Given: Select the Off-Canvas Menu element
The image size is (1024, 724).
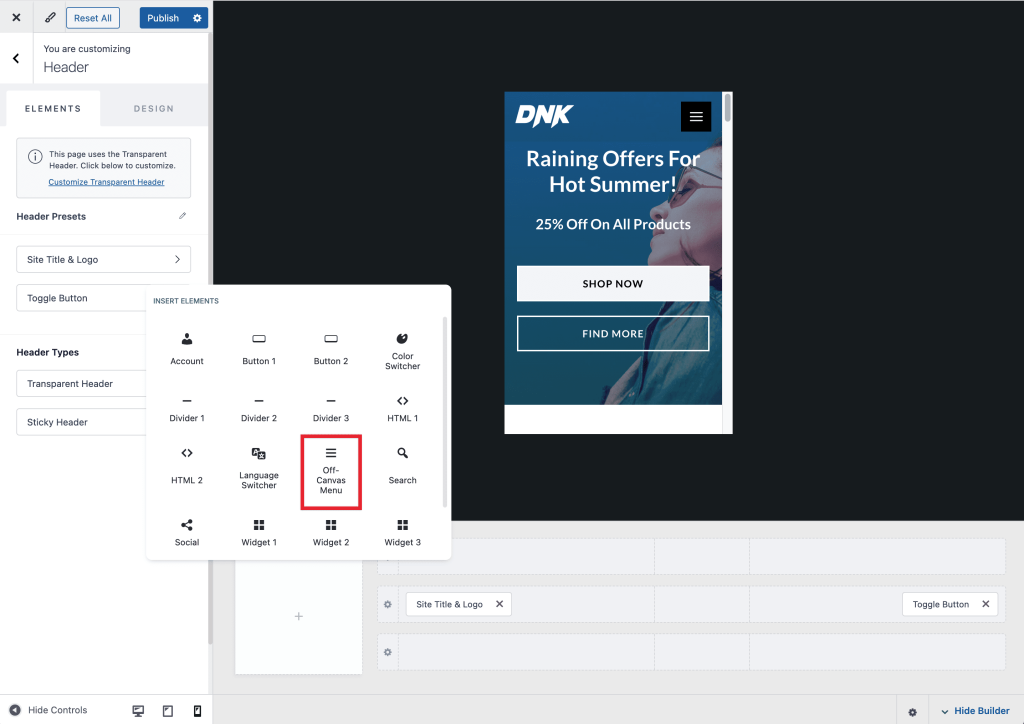Looking at the screenshot, I should pos(331,471).
